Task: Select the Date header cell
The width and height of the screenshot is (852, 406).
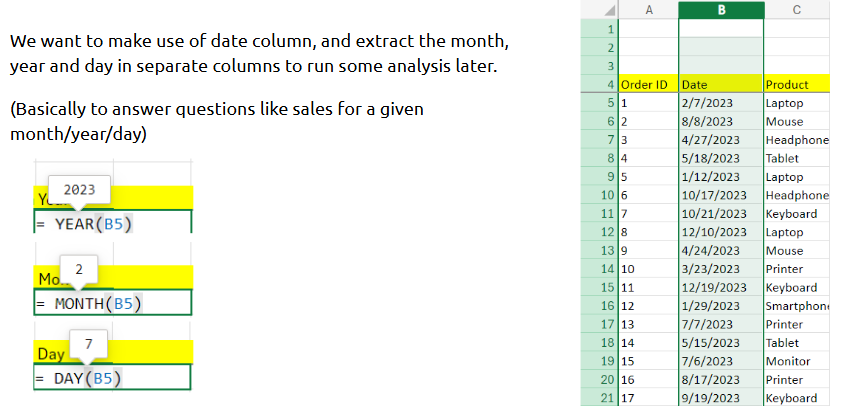Action: 720,84
